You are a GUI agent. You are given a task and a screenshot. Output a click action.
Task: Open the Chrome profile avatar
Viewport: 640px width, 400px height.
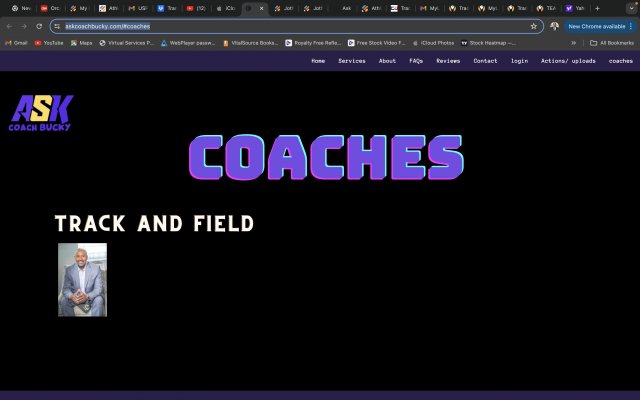[x=554, y=26]
